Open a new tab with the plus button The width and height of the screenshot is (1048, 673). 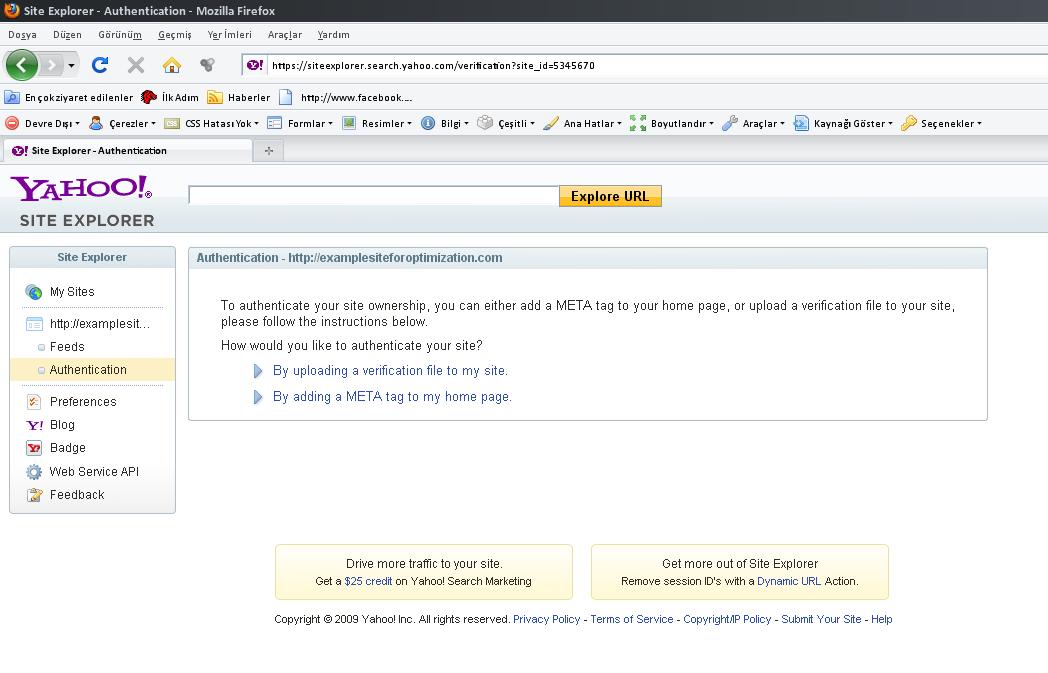(269, 151)
